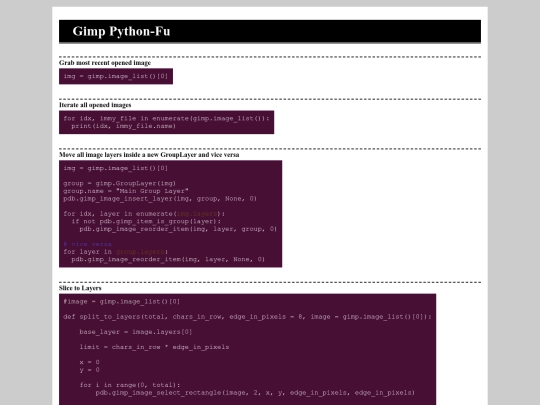Click the code line 'print(idx, immy_file.name)'
Screen dimensions: 540x405
(x=124, y=126)
